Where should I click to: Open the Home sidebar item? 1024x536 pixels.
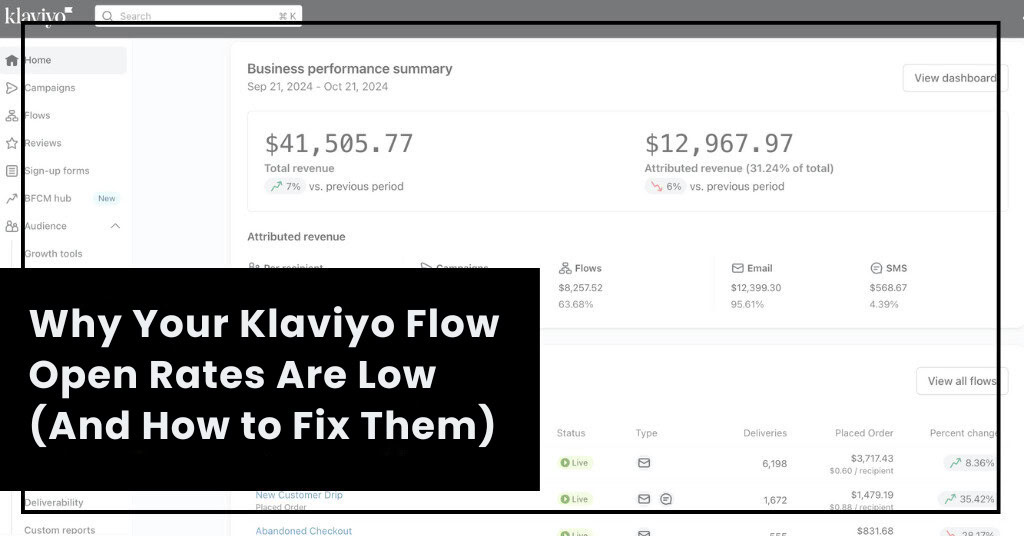[63, 60]
